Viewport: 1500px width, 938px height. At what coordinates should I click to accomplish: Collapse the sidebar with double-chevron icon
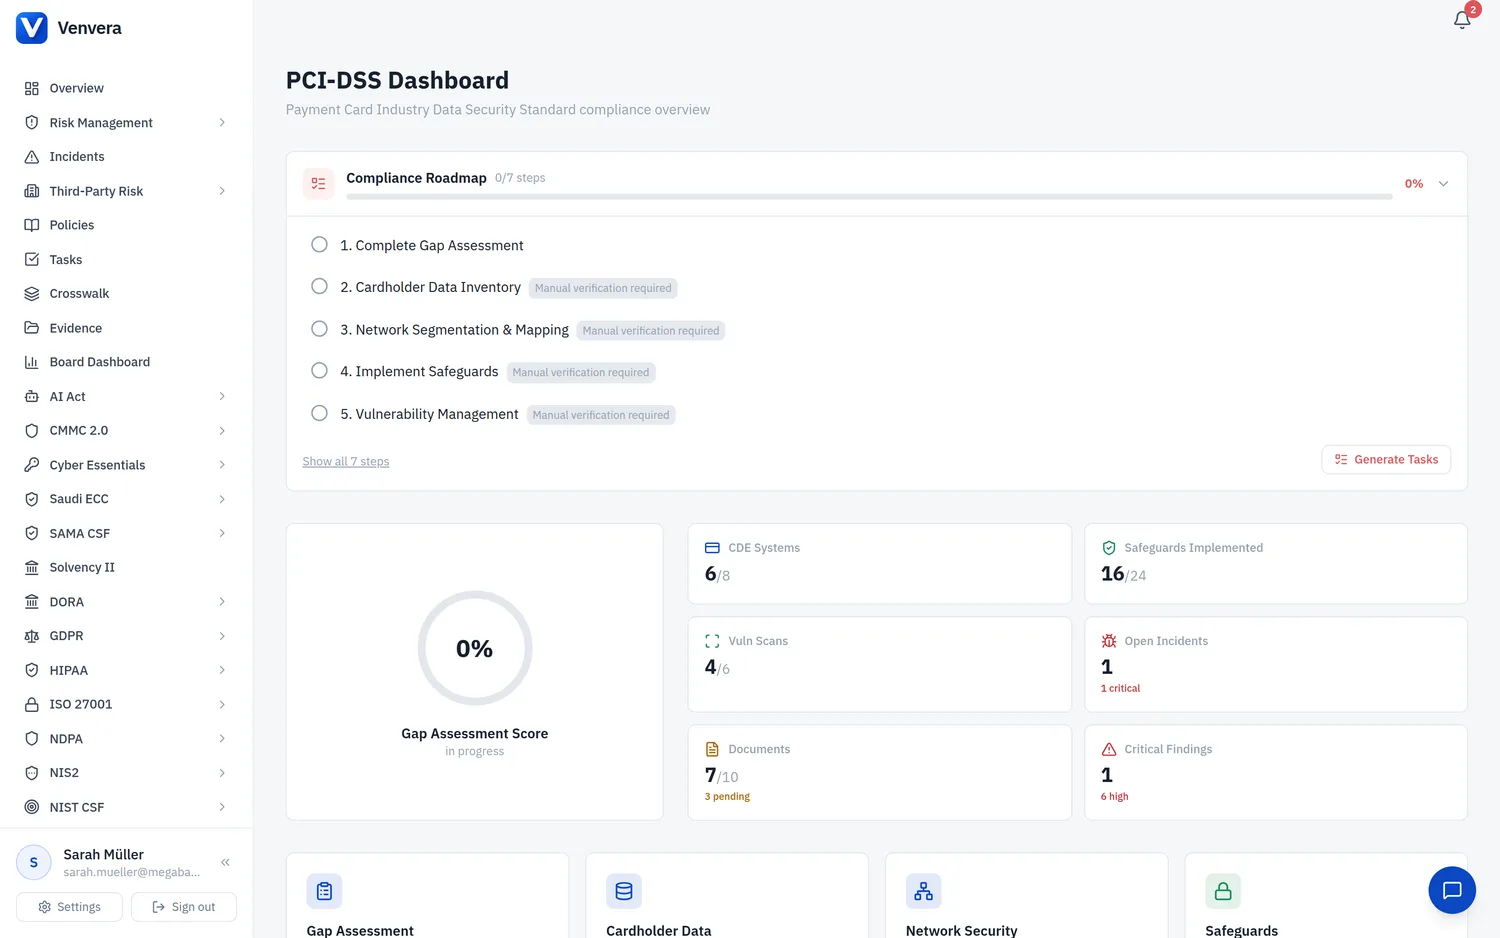pyautogui.click(x=225, y=862)
